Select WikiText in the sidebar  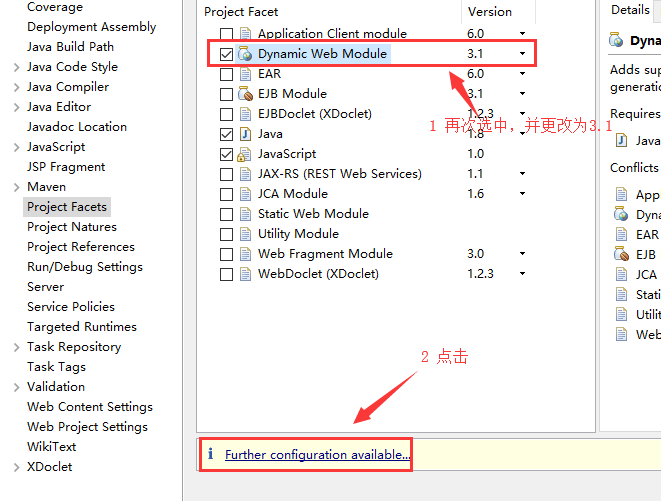51,447
